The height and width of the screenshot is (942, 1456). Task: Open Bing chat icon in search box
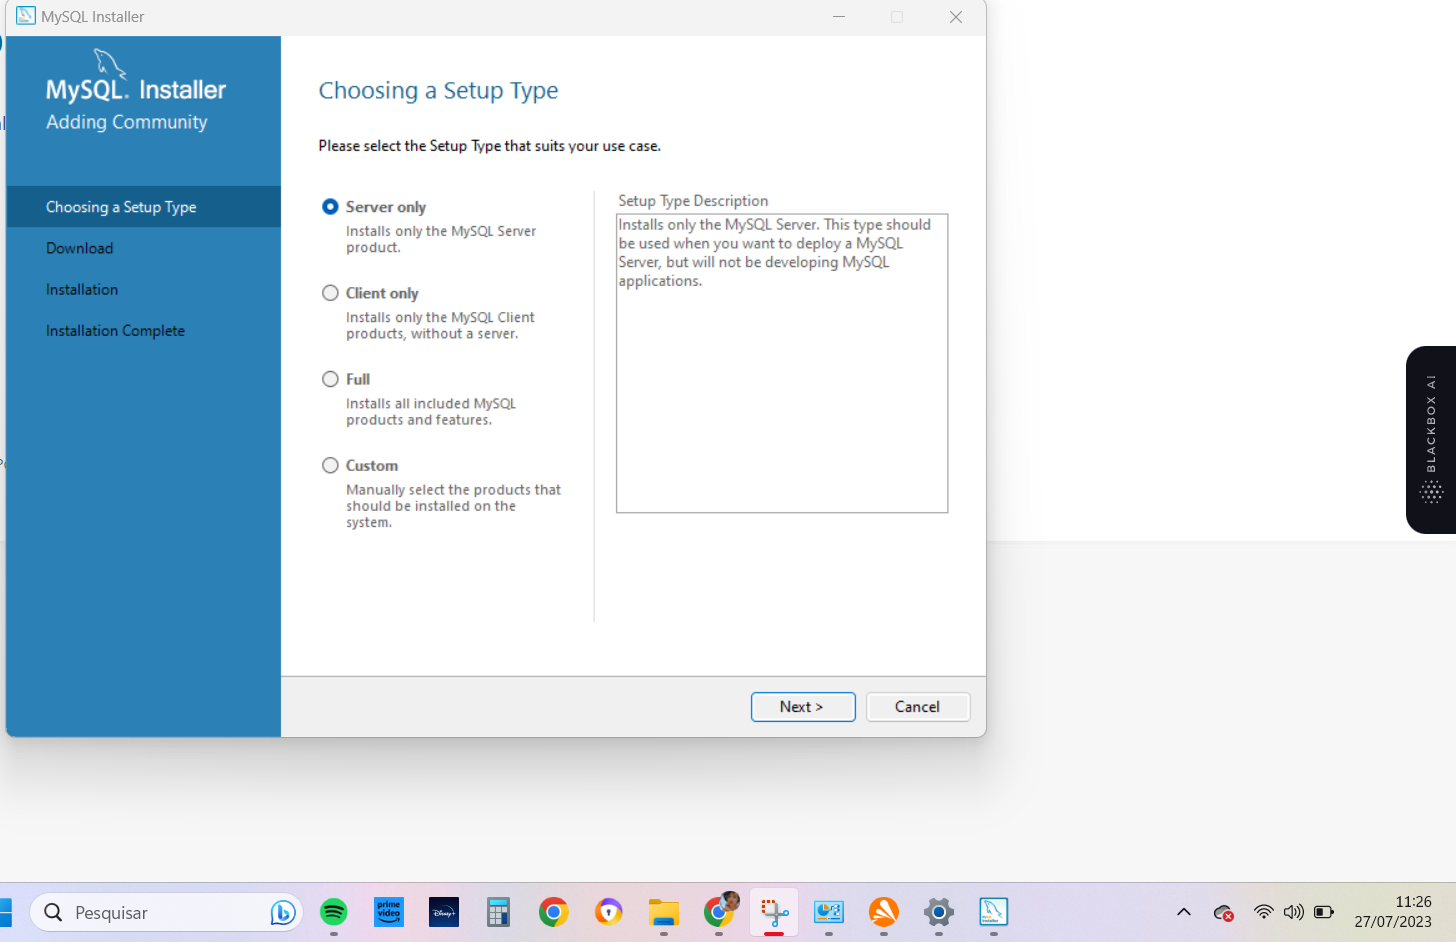pos(283,912)
